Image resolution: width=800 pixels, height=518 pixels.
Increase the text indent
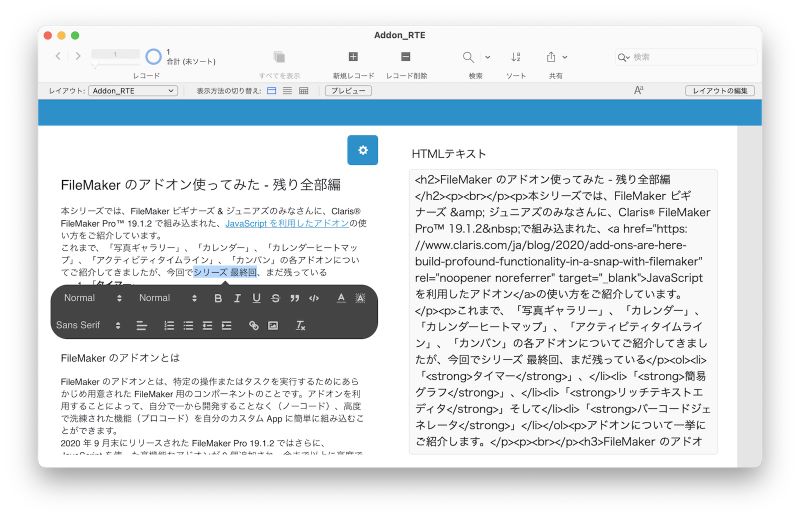coord(227,326)
